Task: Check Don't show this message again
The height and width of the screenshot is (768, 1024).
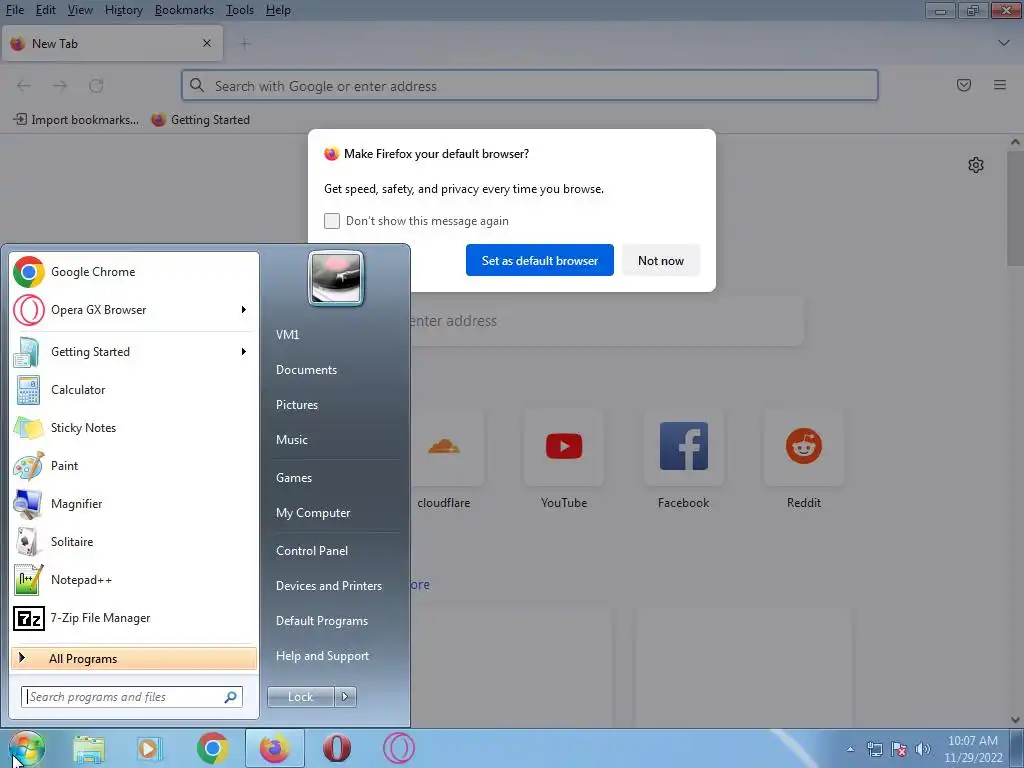Action: 332,221
